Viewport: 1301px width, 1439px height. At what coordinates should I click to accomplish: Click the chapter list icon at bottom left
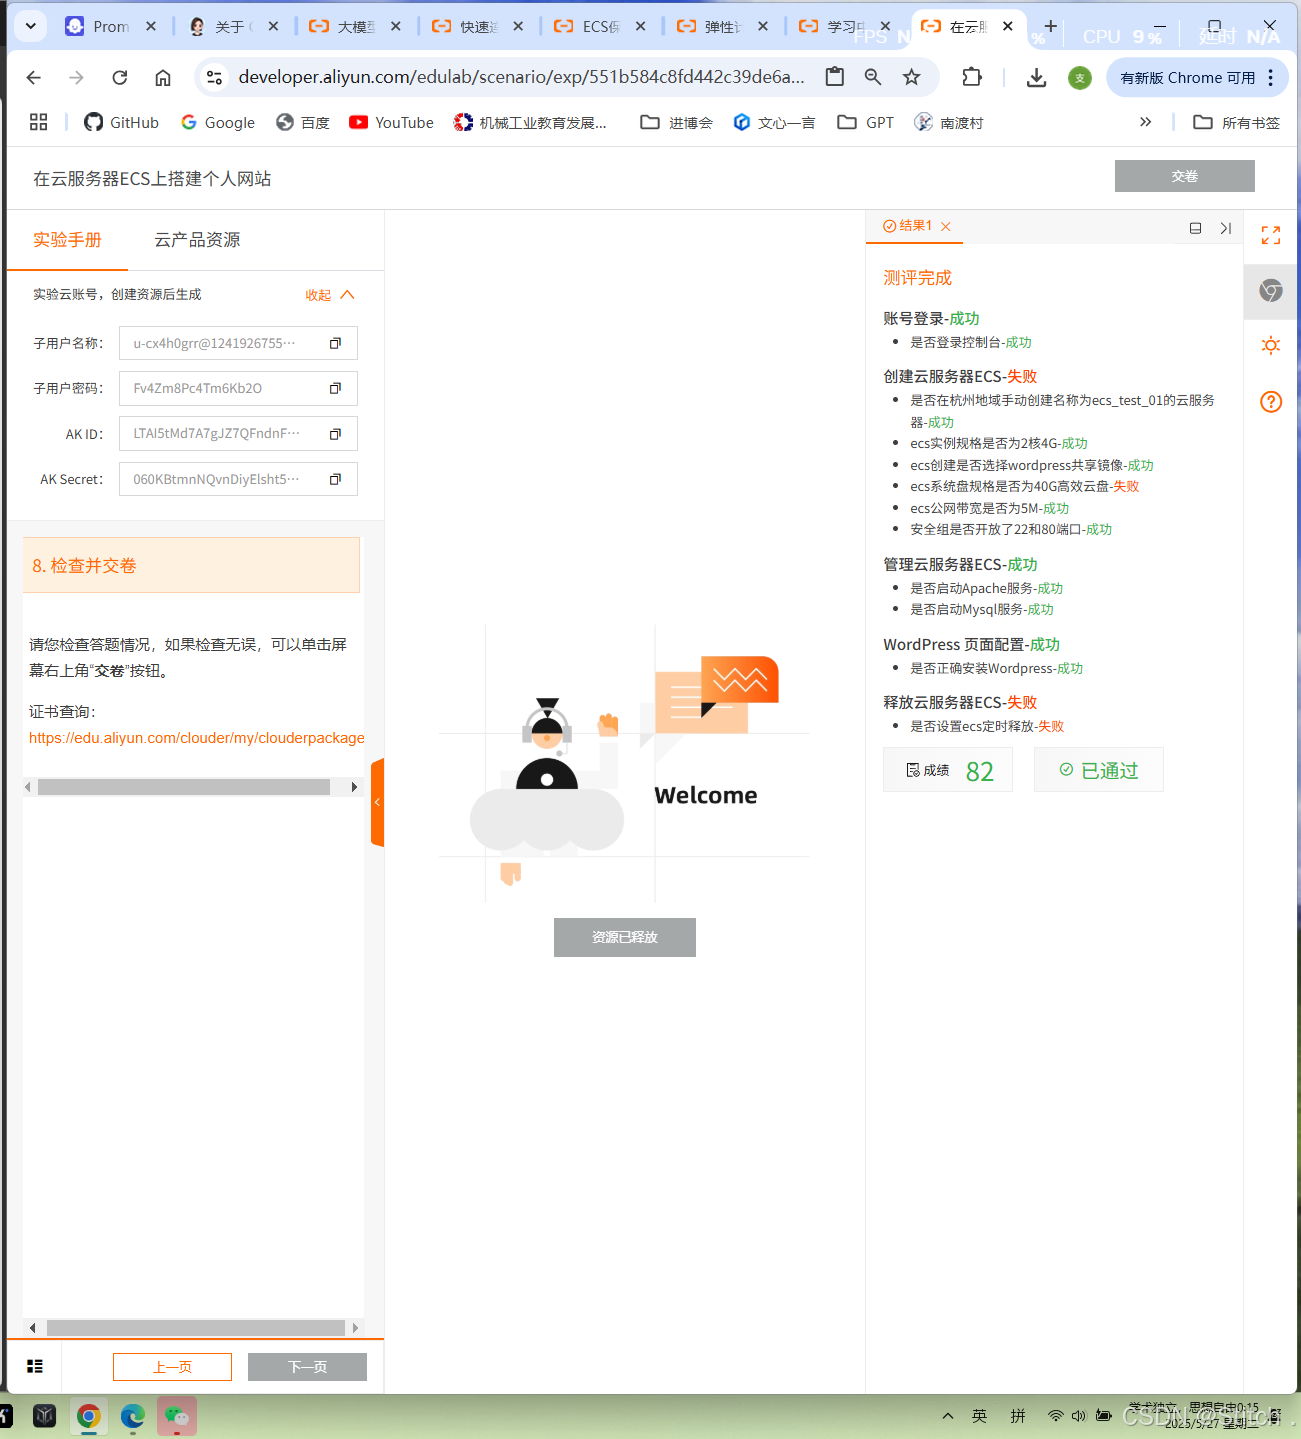[35, 1366]
